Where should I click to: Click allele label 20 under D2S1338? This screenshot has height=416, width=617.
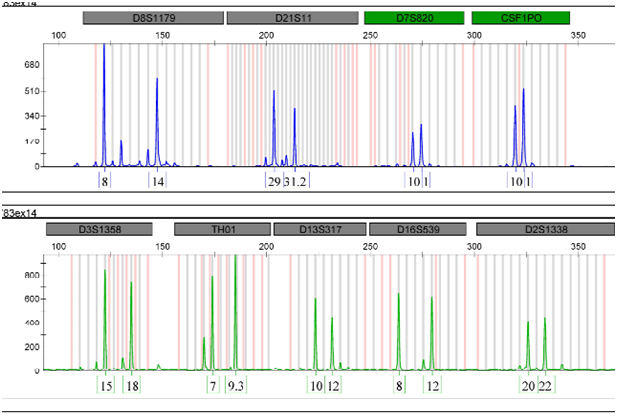point(528,385)
